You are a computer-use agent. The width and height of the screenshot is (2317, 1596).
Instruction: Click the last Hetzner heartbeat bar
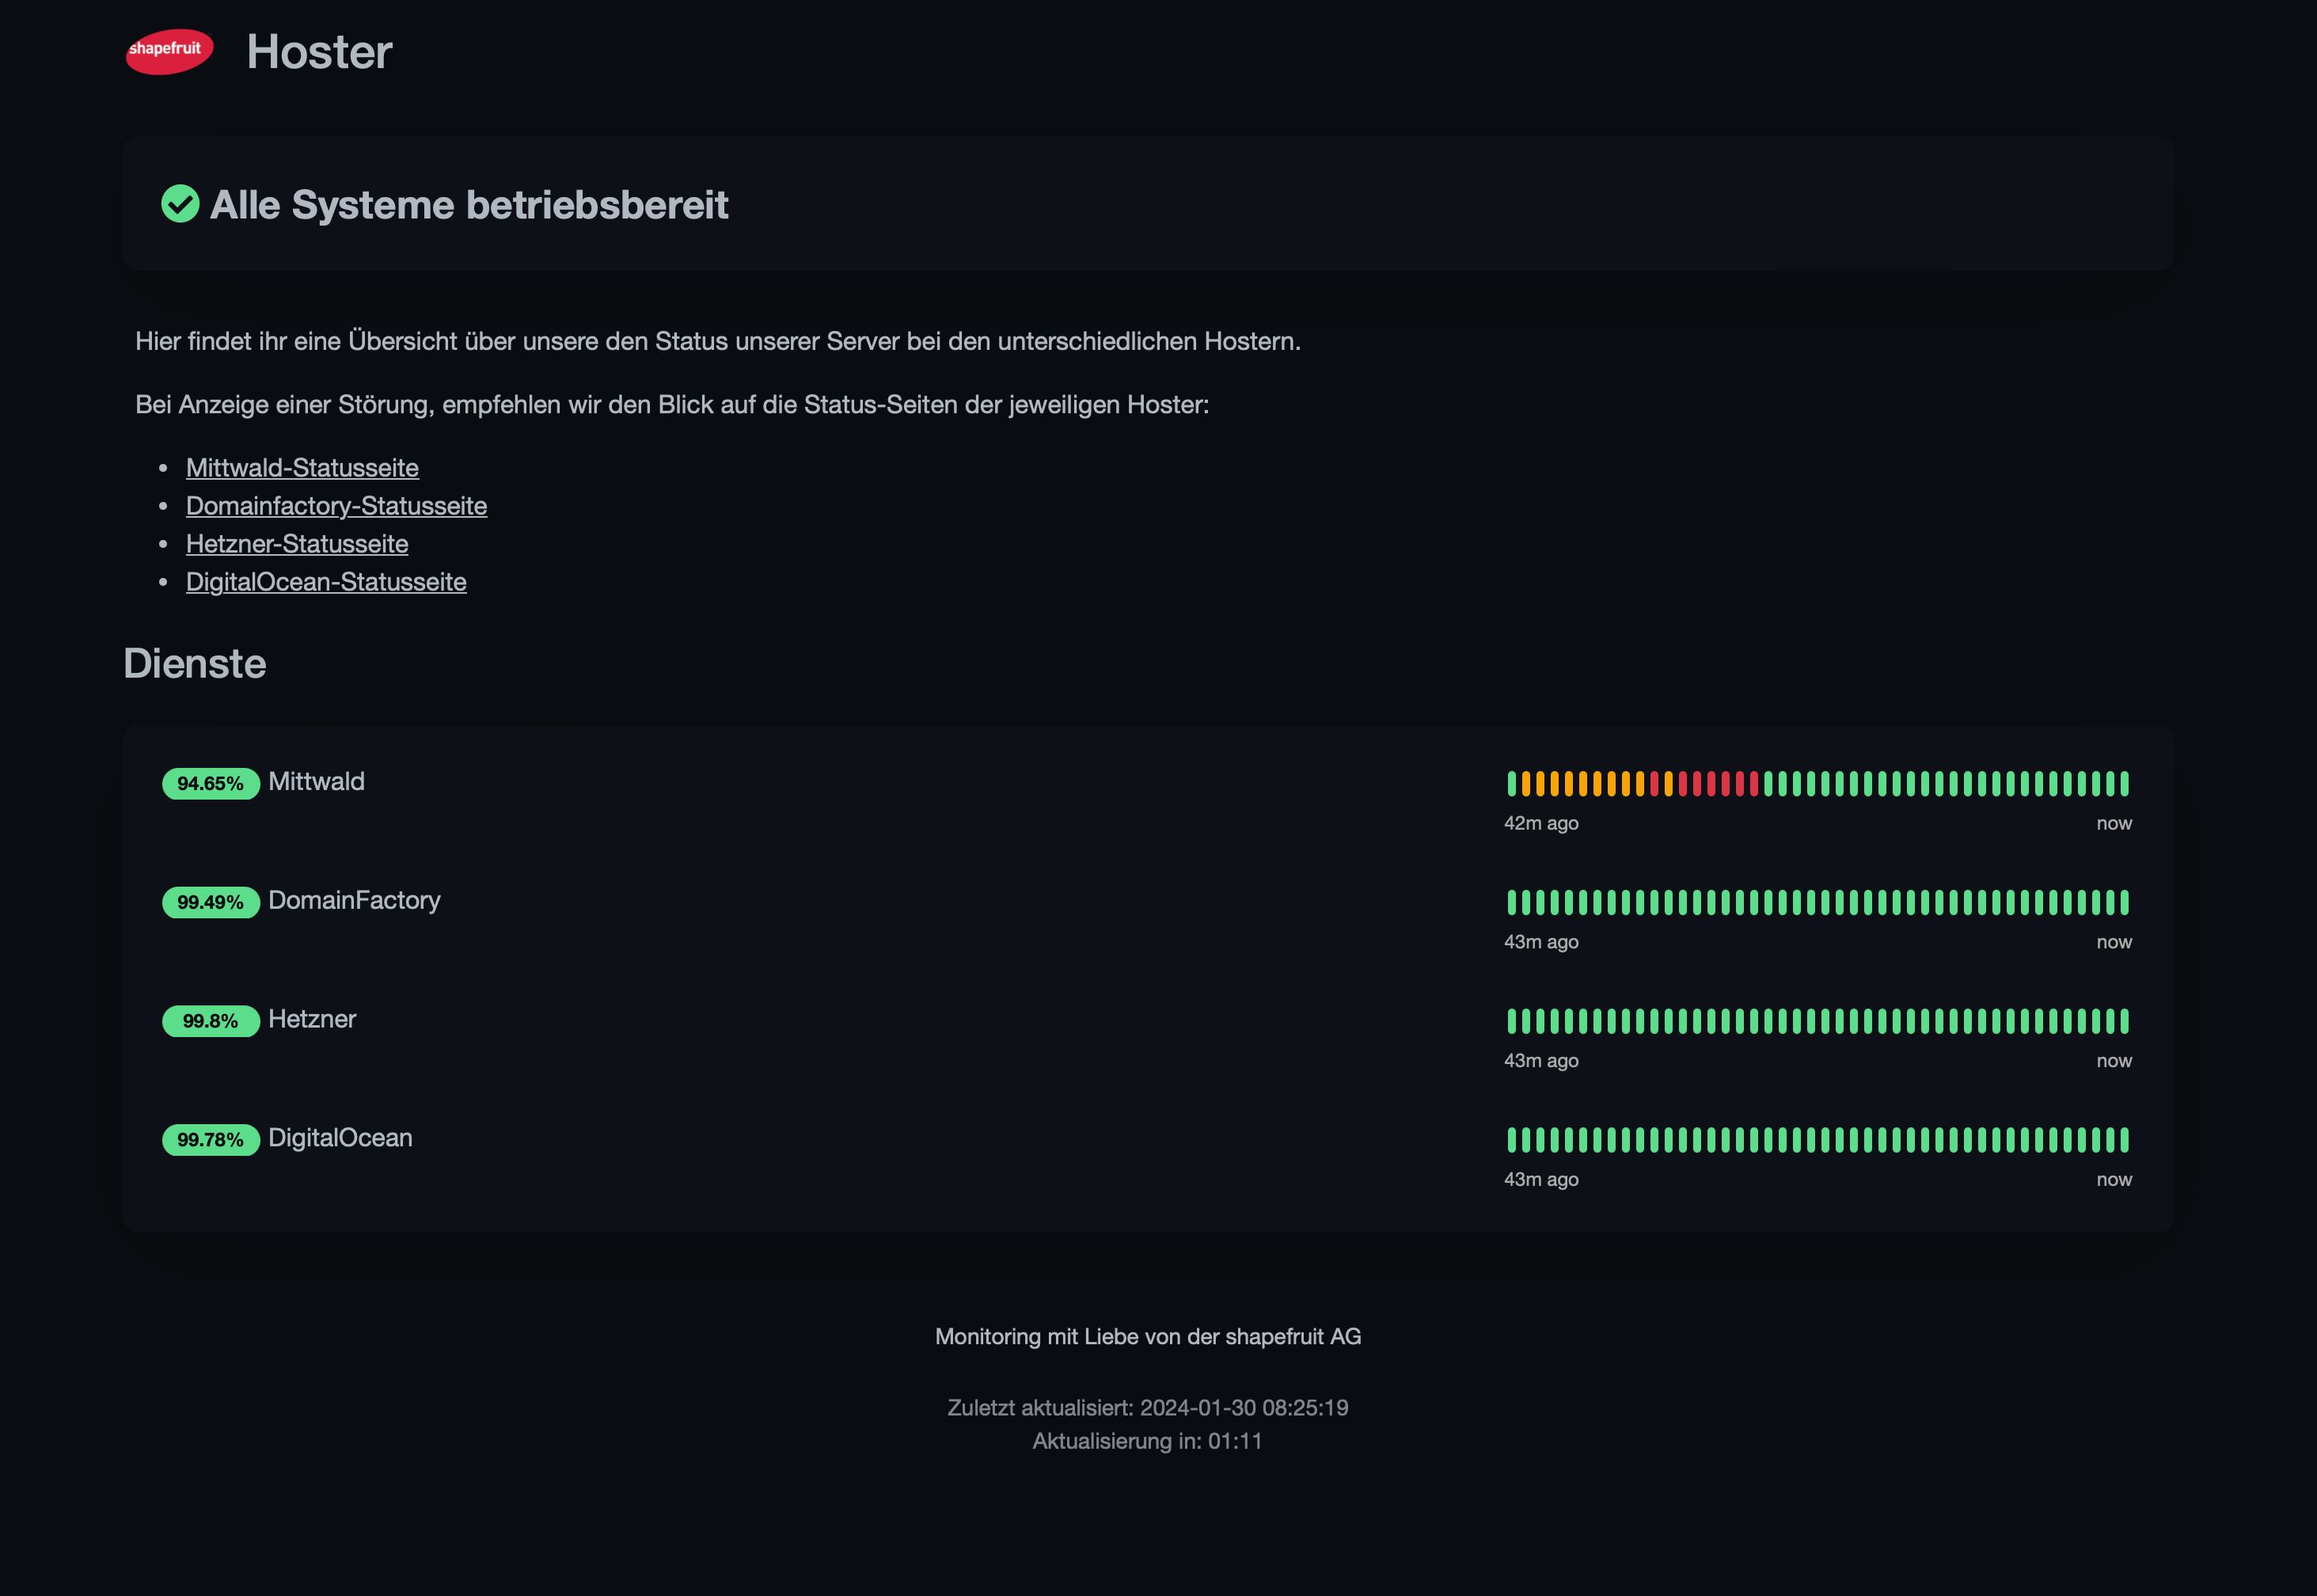tap(2125, 1021)
